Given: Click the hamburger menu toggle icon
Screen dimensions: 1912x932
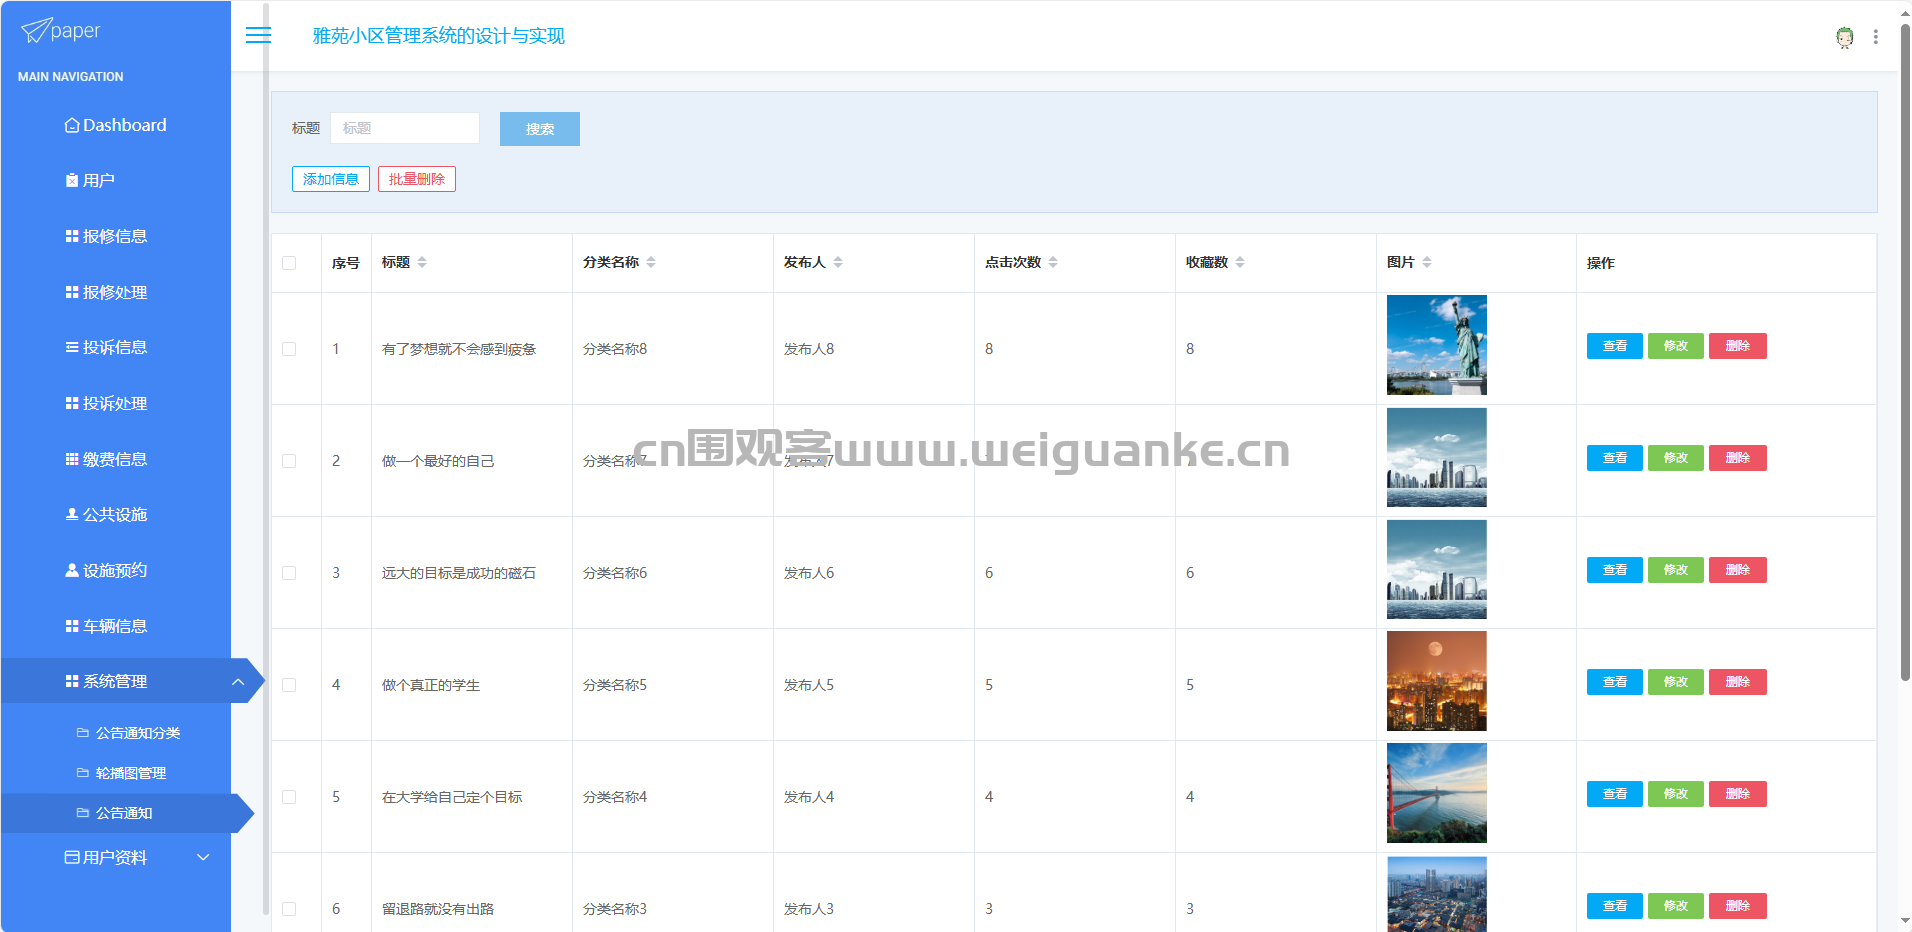Looking at the screenshot, I should pos(258,36).
